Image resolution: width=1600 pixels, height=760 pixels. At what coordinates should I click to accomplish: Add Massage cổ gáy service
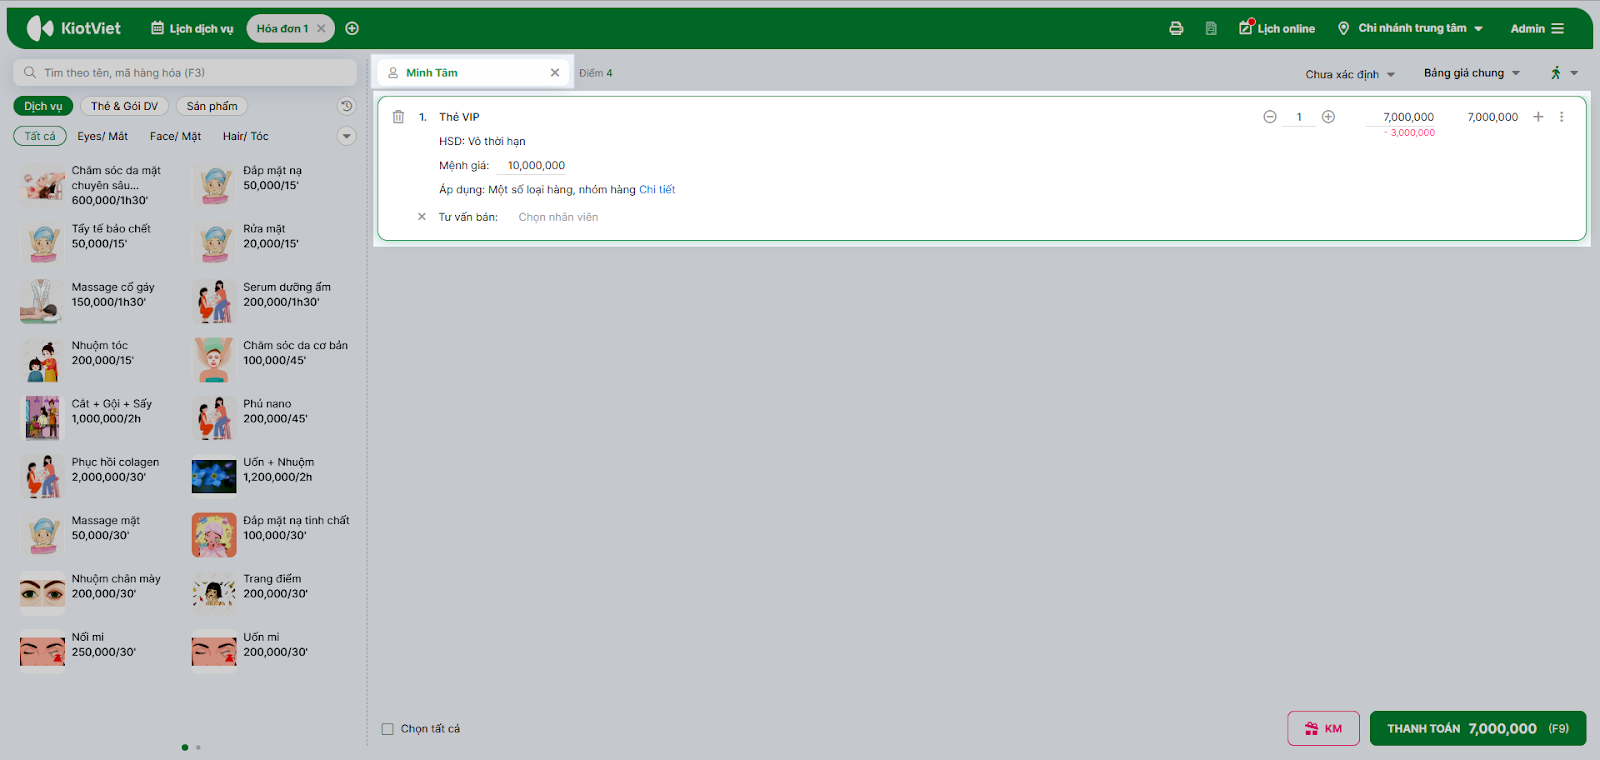[98, 302]
